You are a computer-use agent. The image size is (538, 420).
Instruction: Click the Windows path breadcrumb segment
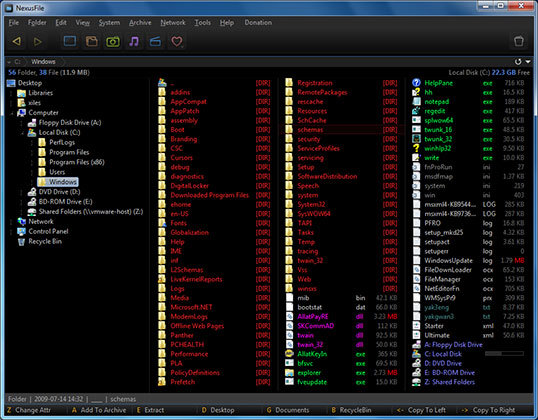pyautogui.click(x=43, y=62)
